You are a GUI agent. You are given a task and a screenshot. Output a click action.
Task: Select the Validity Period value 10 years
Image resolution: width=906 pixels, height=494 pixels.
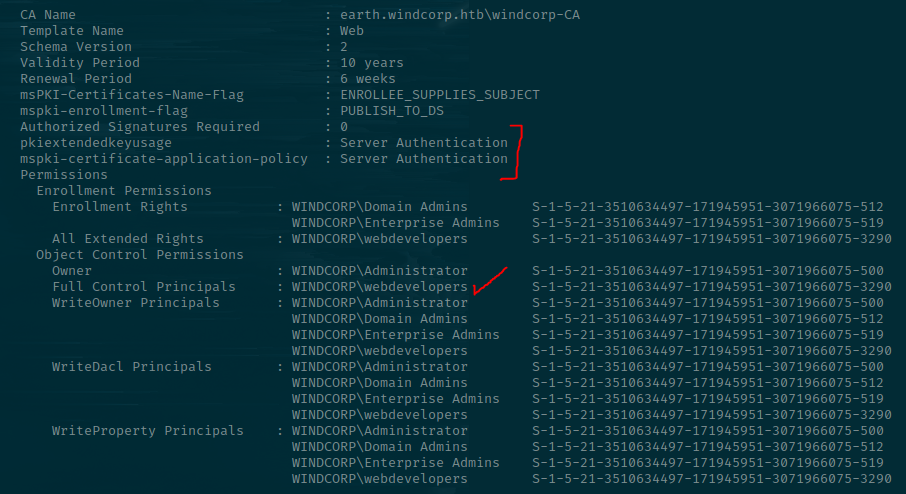372,63
